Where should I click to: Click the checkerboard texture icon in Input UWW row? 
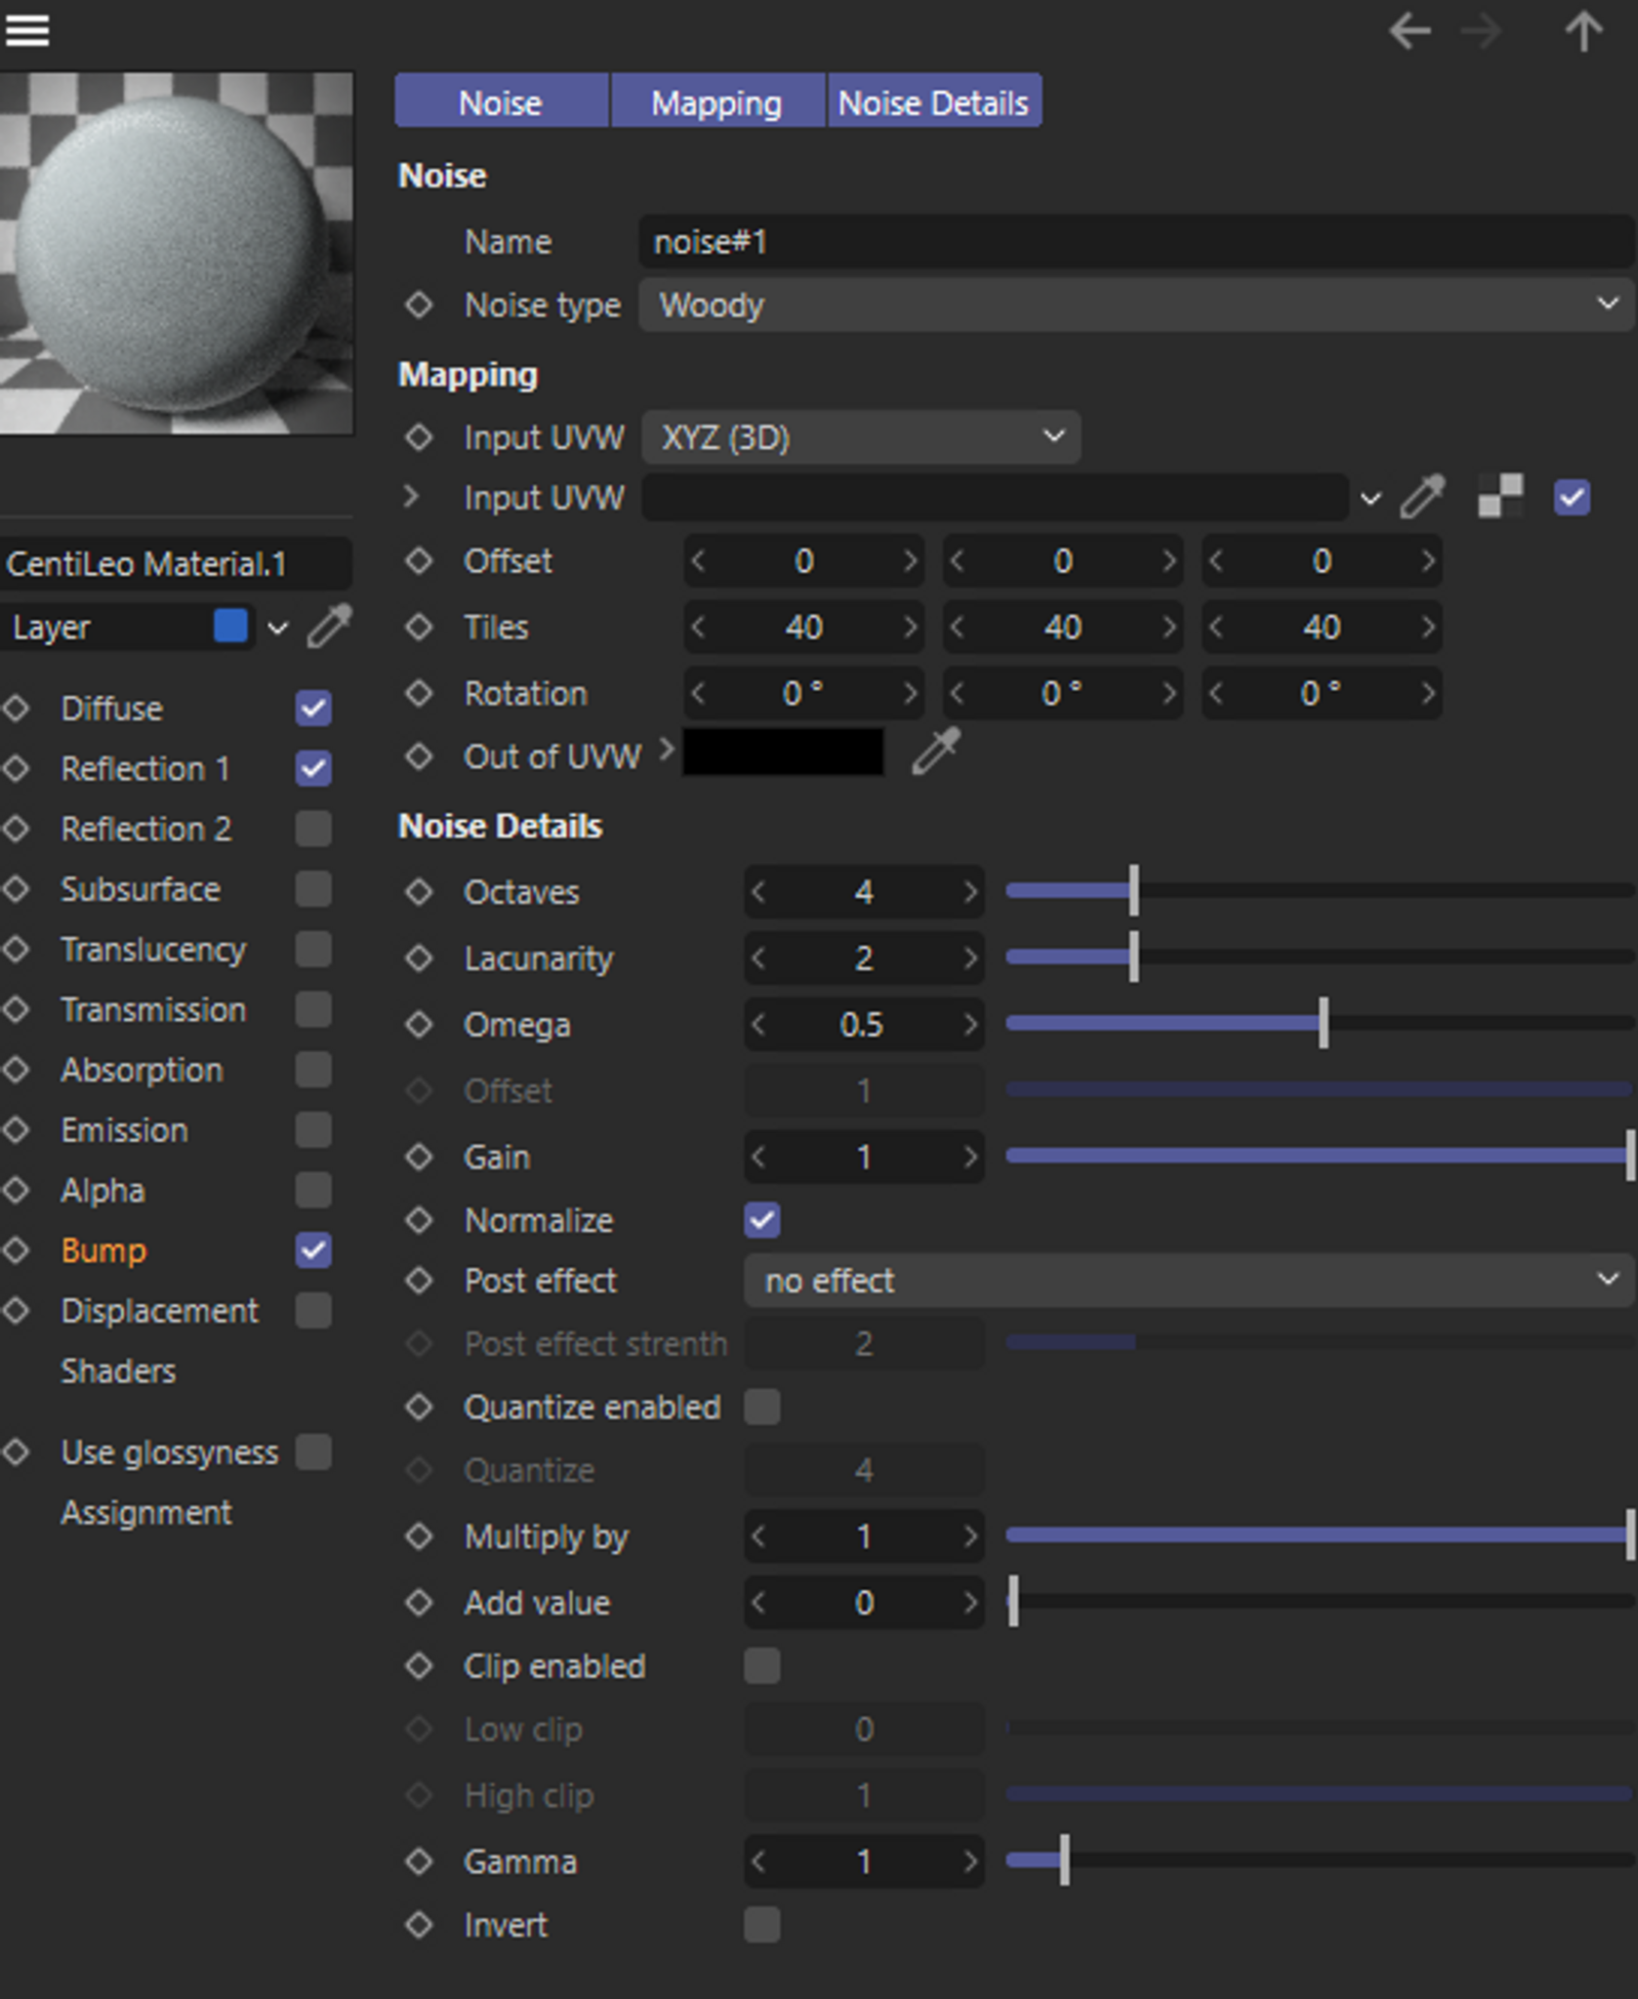1500,497
